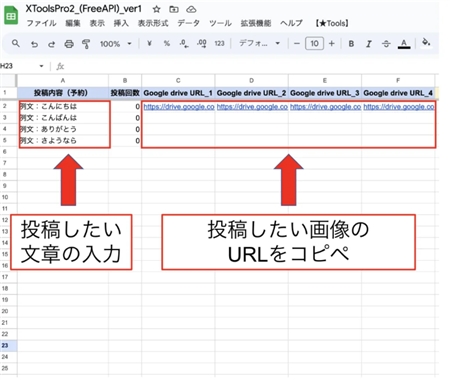Open Google drive URL_3 link in row 2
Screen dimensions: 450x380
point(326,107)
